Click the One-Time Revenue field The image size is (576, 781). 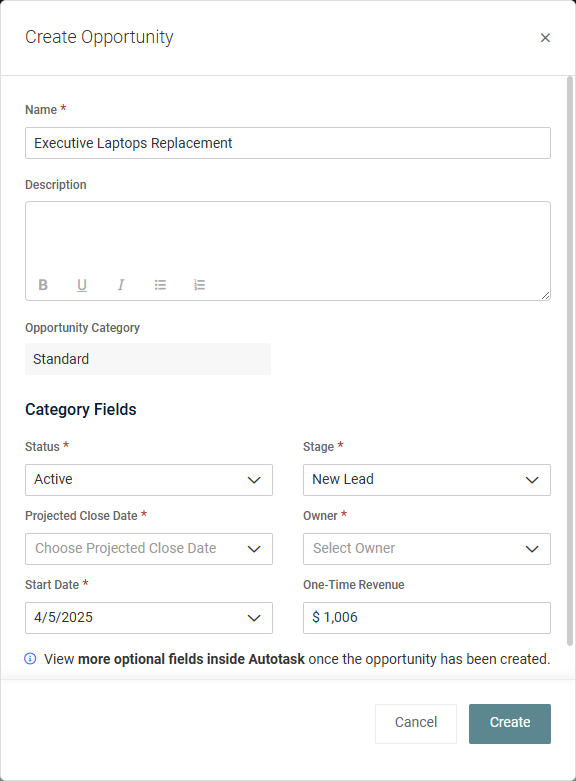pyautogui.click(x=427, y=618)
